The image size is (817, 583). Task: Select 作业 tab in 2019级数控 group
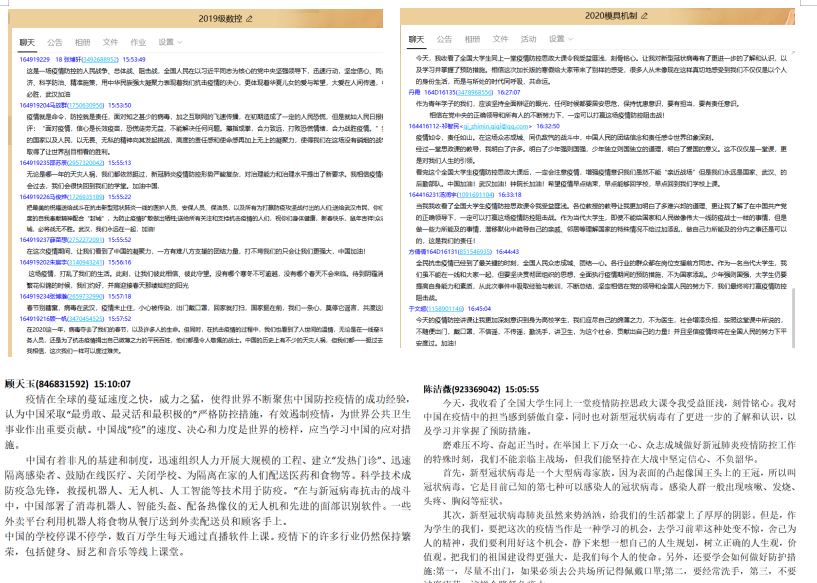[137, 43]
